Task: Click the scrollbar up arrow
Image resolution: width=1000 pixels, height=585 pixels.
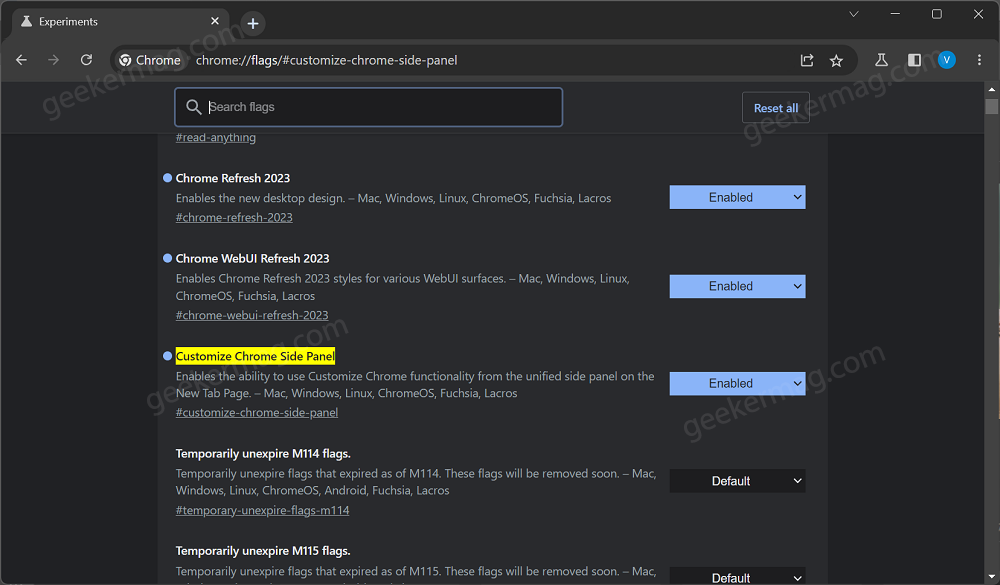Action: [x=992, y=89]
